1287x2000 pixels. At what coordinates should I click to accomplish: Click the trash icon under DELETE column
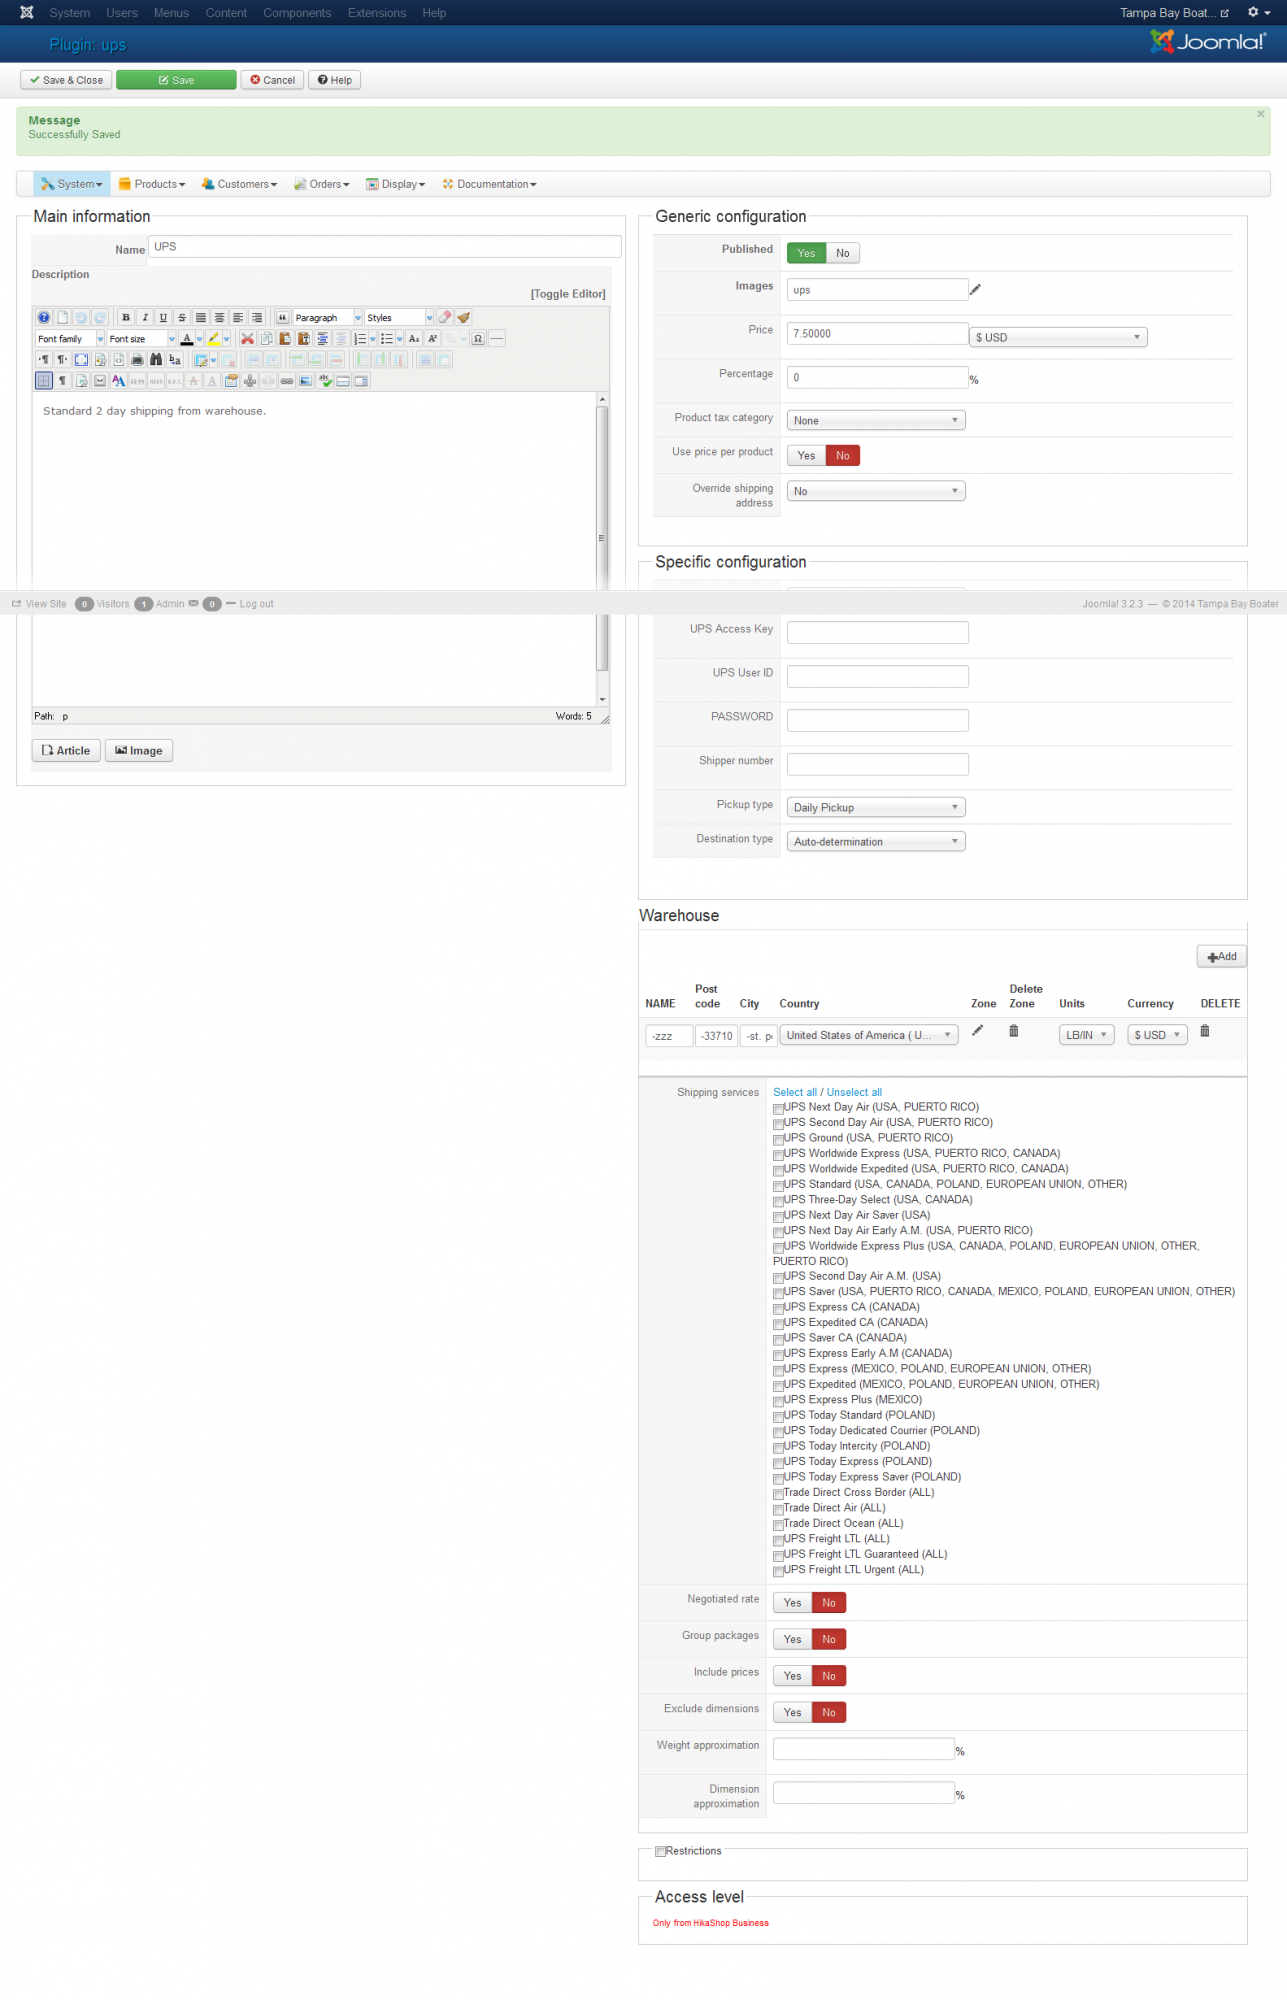click(x=1205, y=1031)
